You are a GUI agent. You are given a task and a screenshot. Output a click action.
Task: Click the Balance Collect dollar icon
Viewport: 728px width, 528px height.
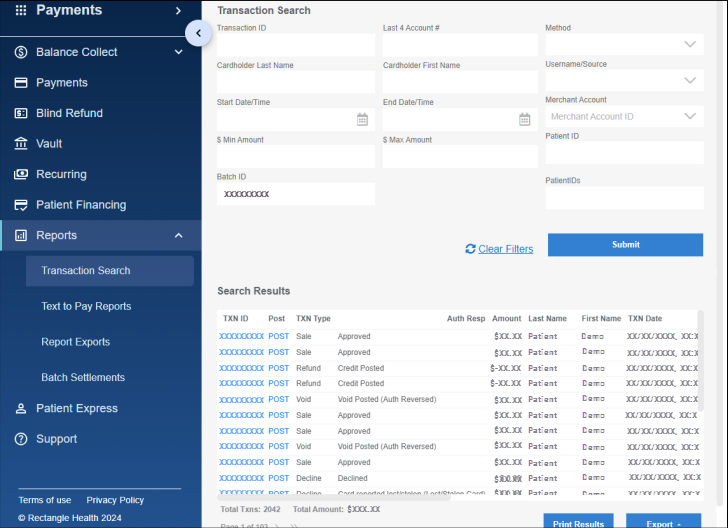[x=20, y=52]
